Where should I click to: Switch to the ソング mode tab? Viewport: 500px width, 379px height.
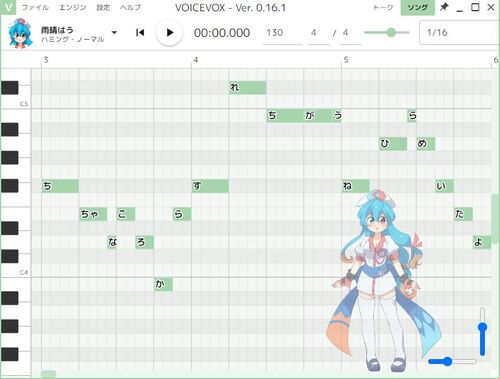coord(417,7)
